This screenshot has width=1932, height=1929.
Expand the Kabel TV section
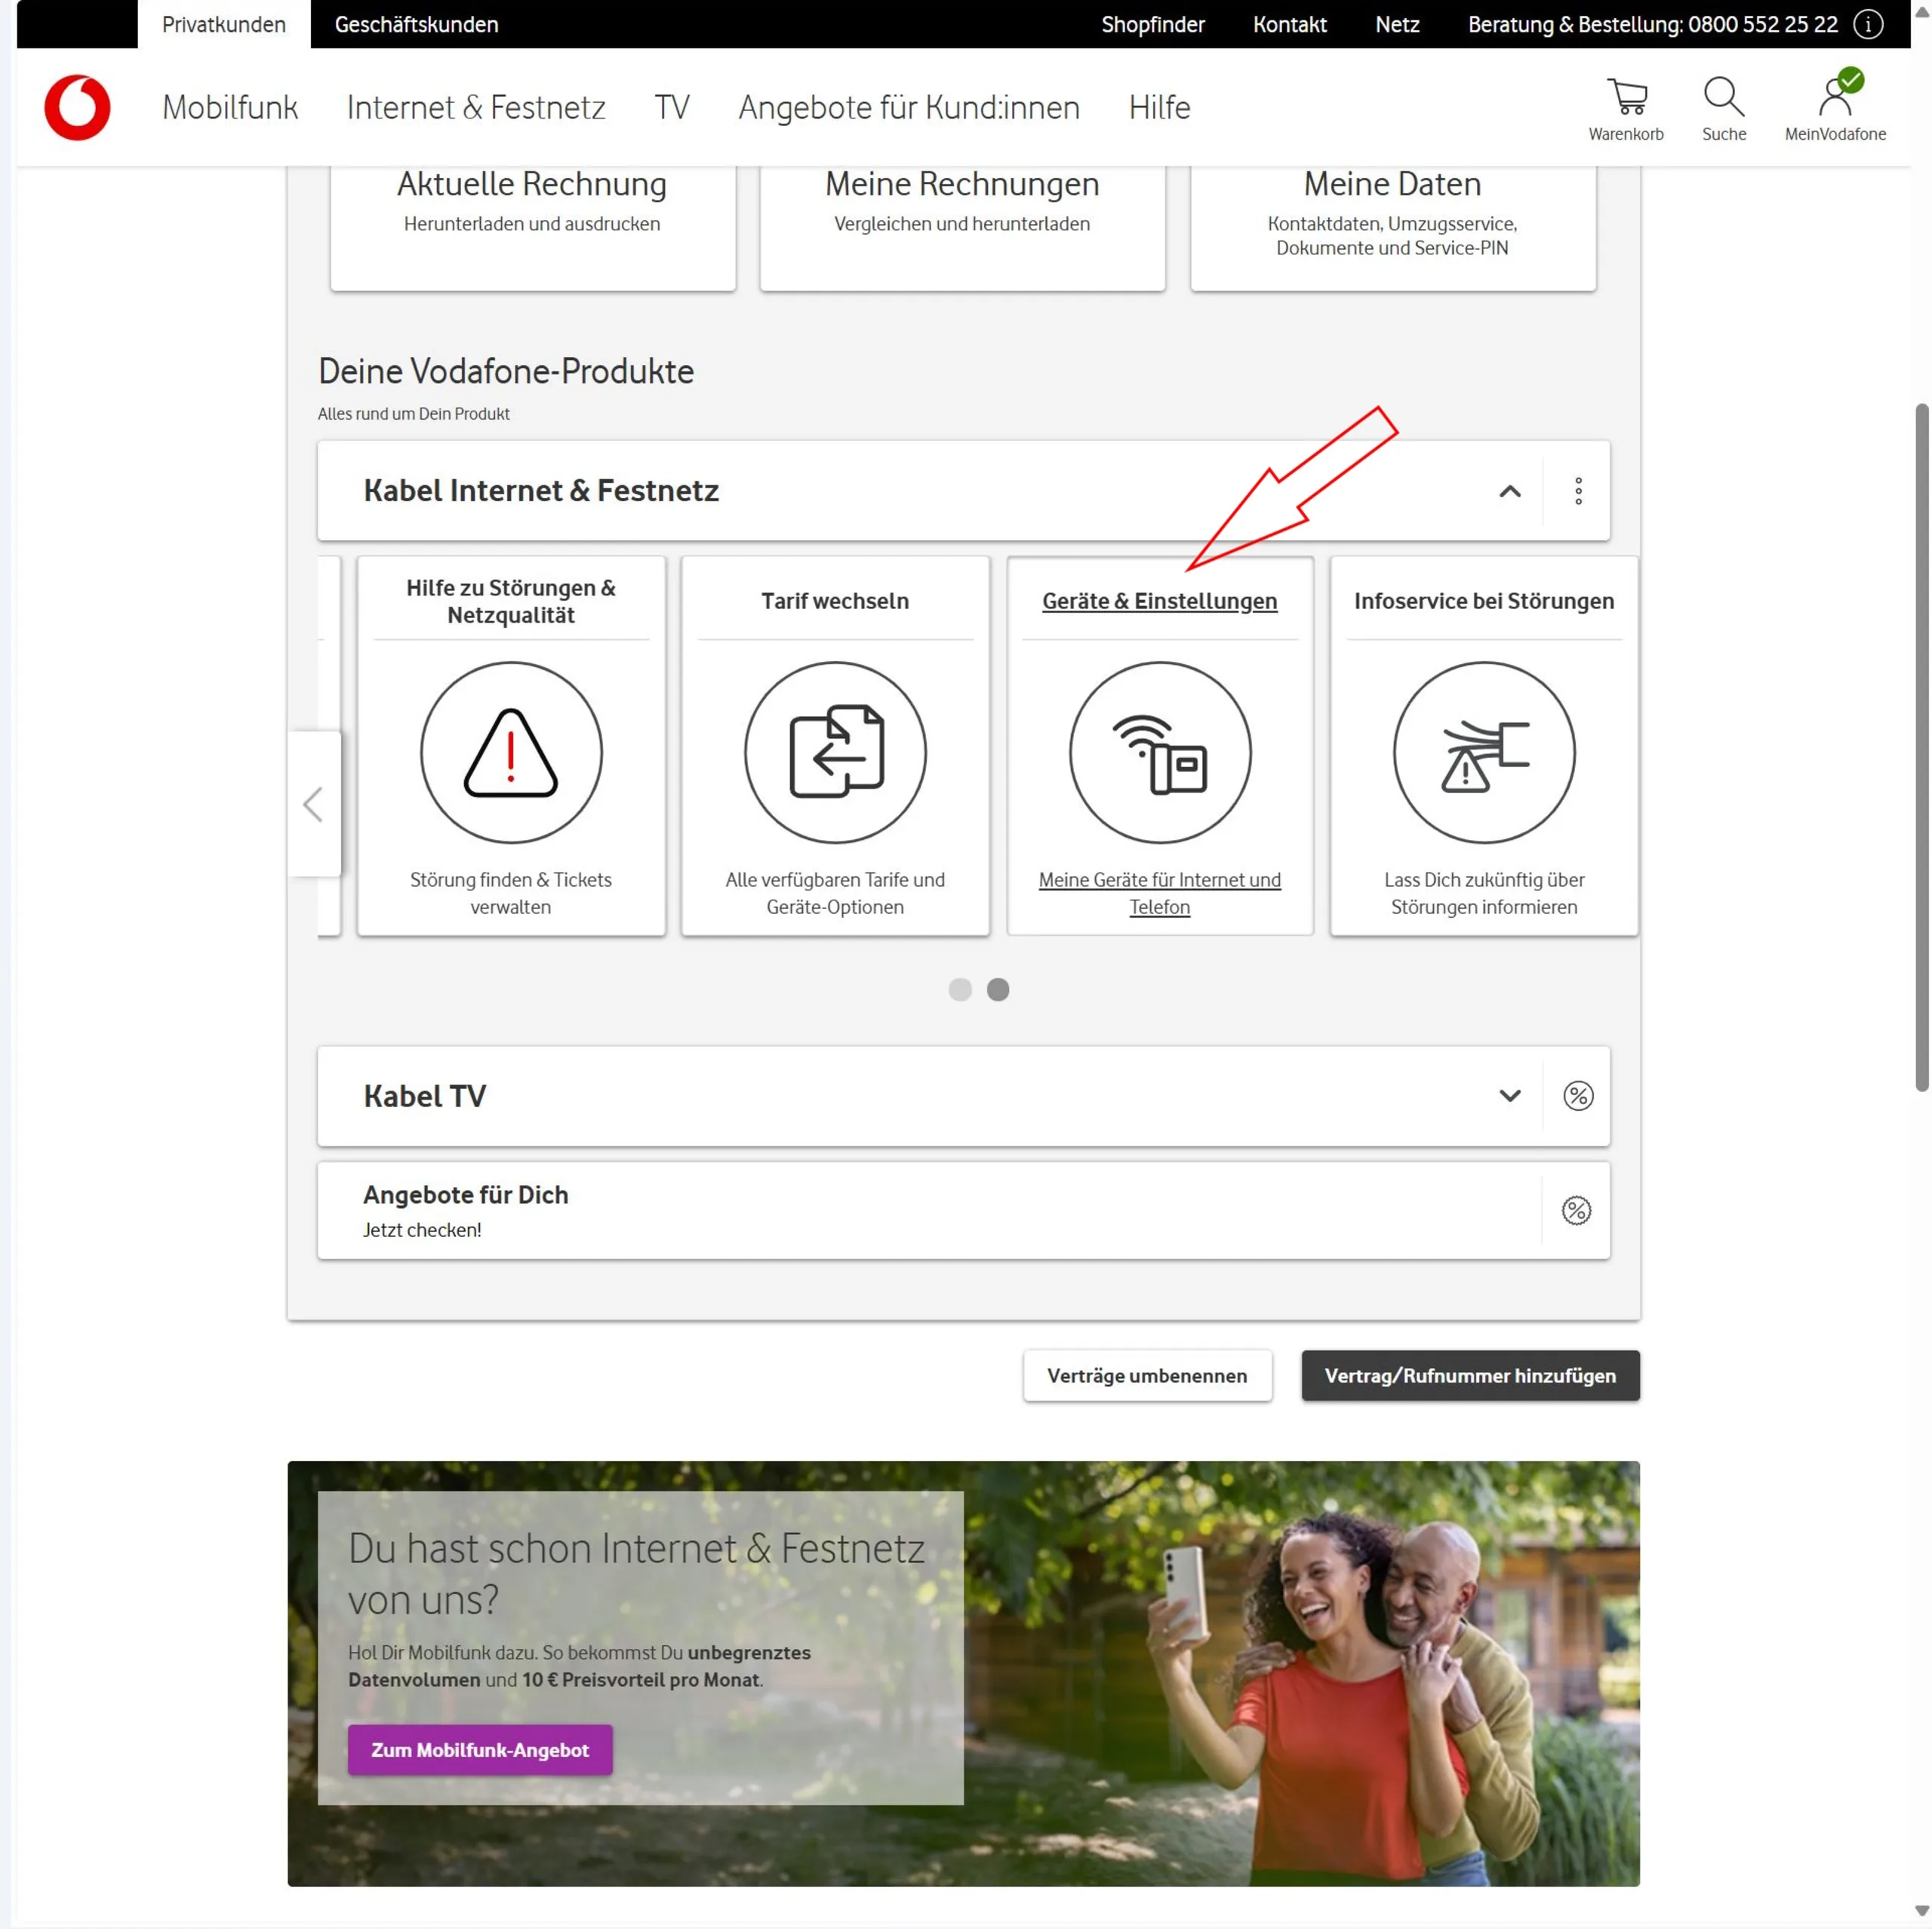pos(1510,1096)
